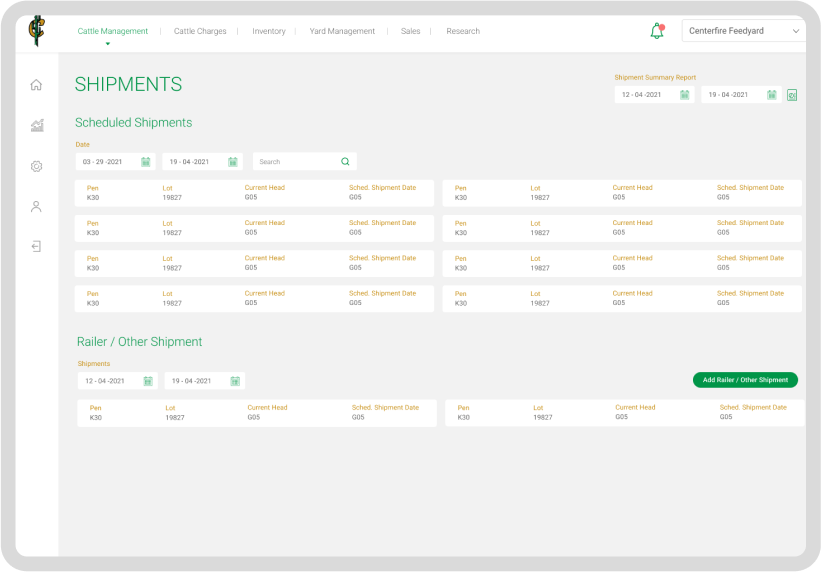This screenshot has width=821, height=572.
Task: Switch to the Cattle Charges tab
Action: (200, 31)
